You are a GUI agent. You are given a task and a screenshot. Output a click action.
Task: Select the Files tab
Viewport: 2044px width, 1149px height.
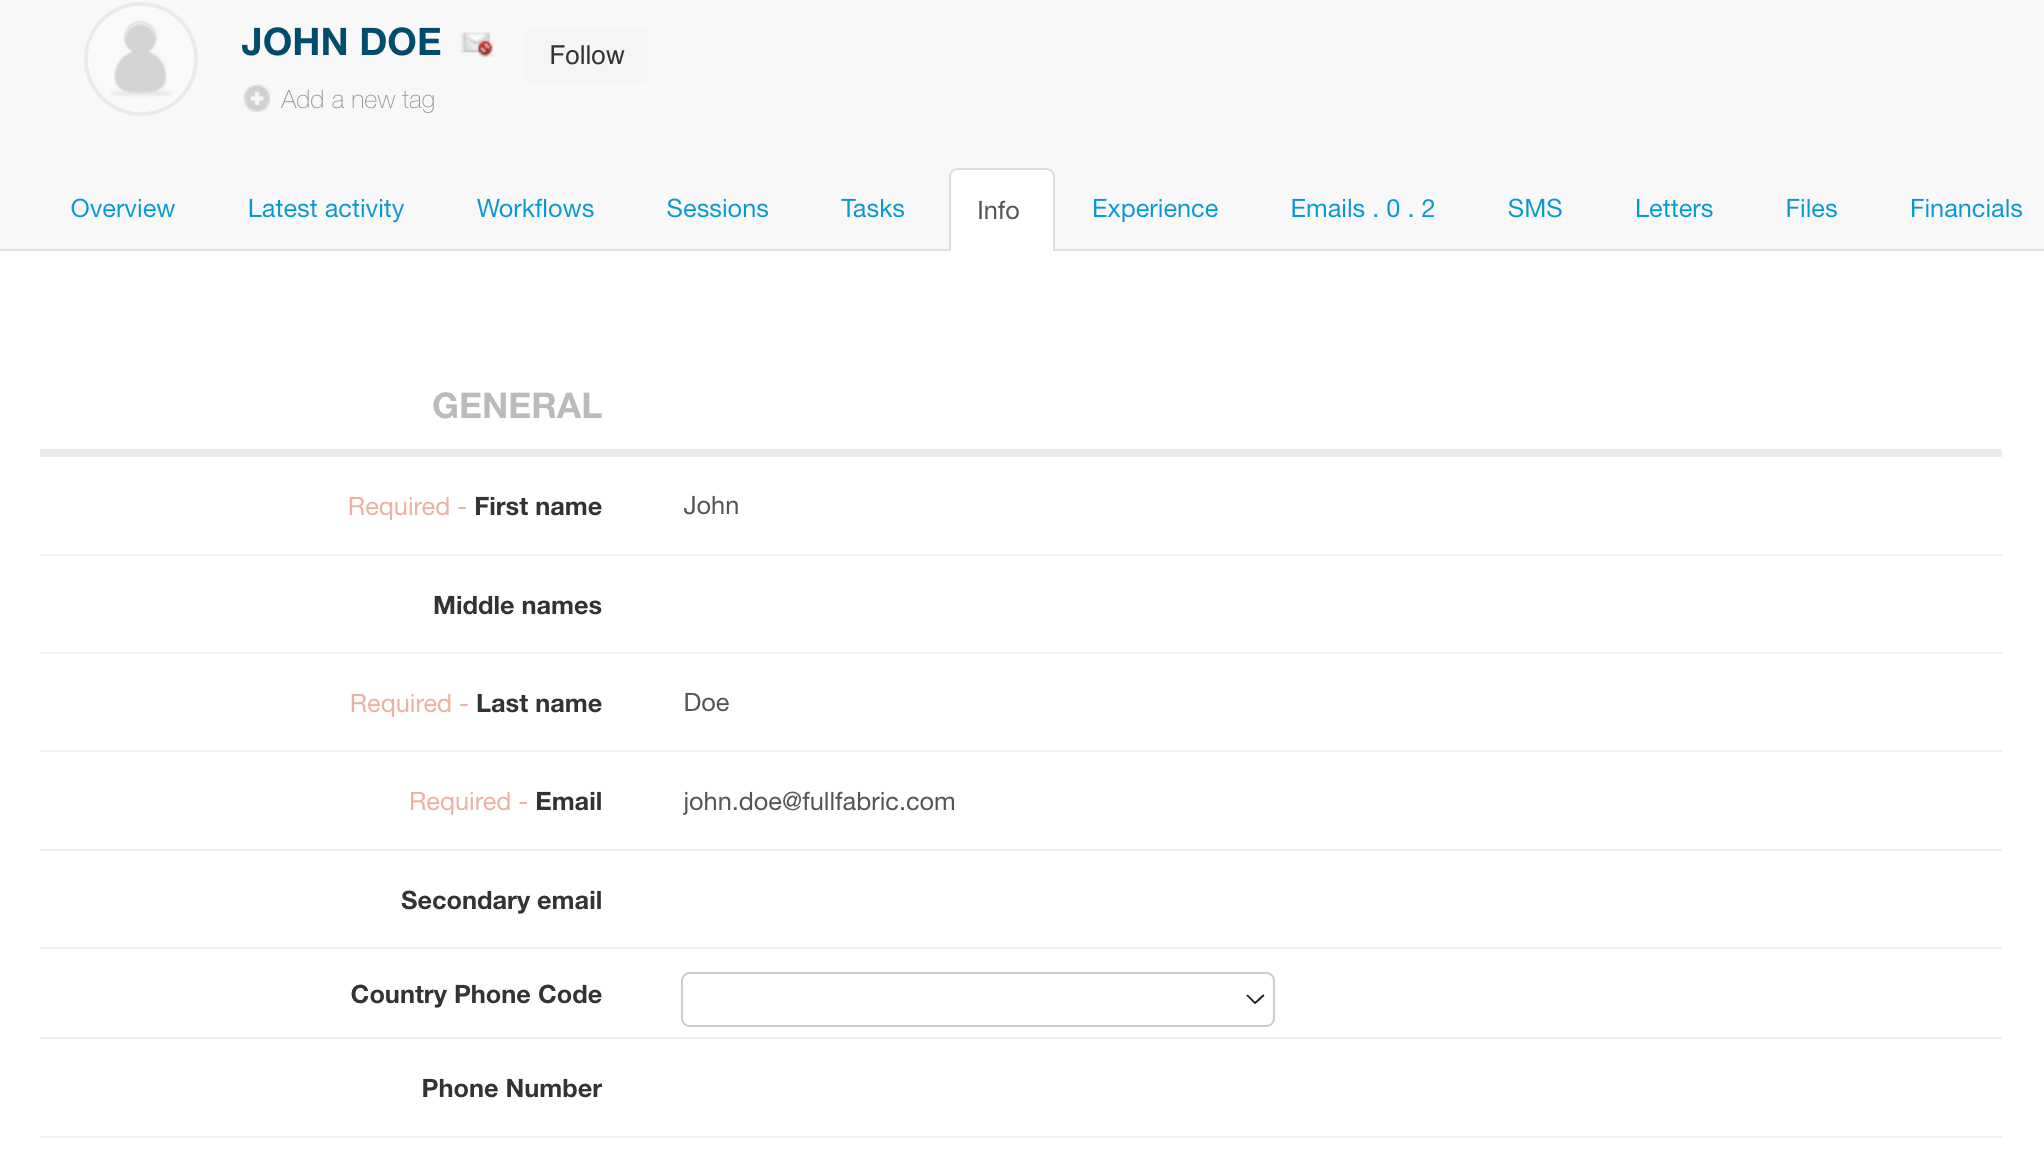coord(1810,208)
